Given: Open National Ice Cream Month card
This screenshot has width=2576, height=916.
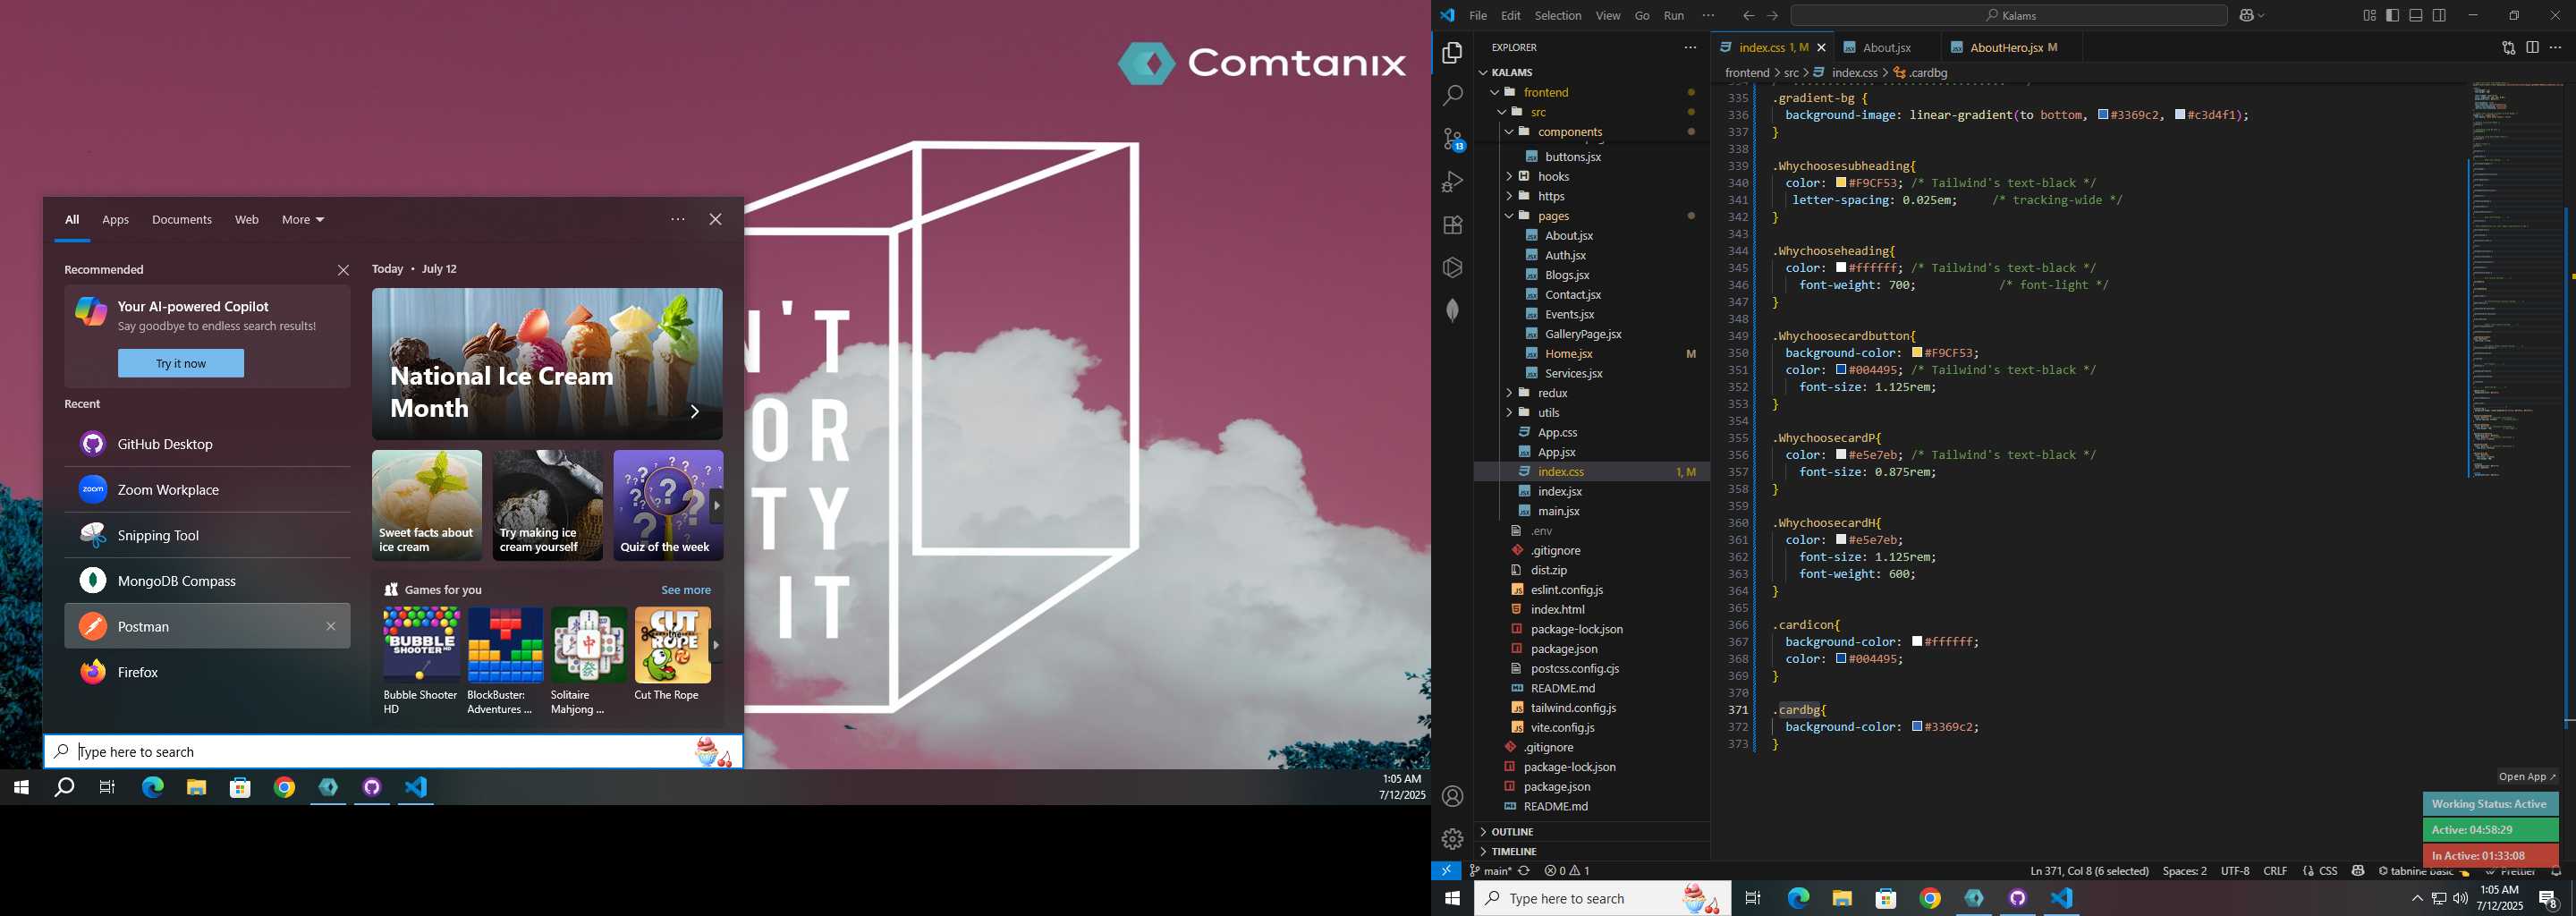Looking at the screenshot, I should (x=547, y=364).
